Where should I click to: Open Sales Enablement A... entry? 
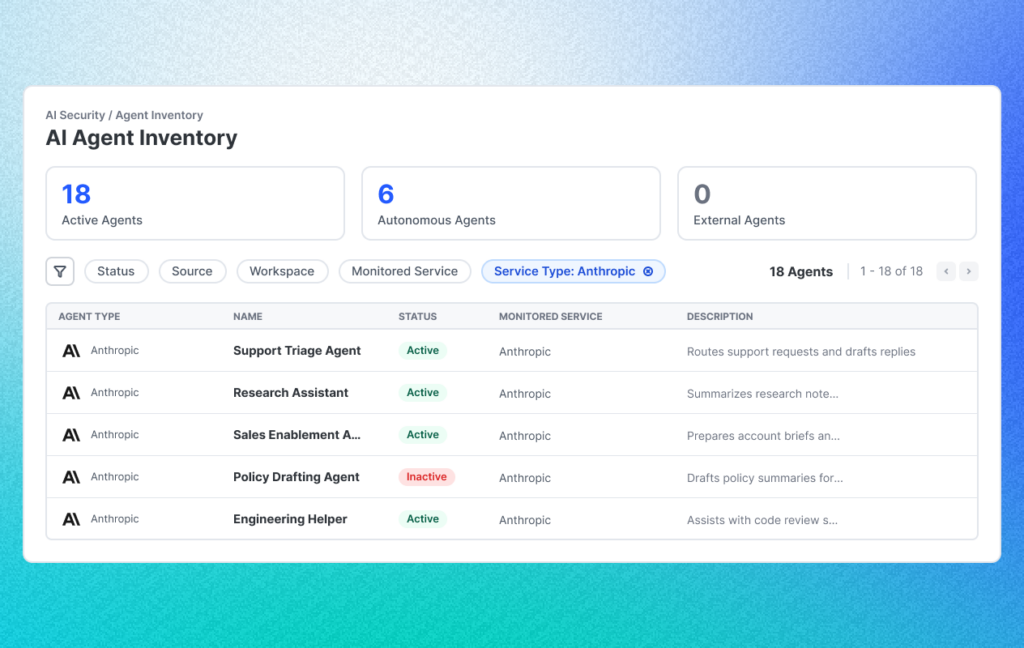pyautogui.click(x=297, y=435)
